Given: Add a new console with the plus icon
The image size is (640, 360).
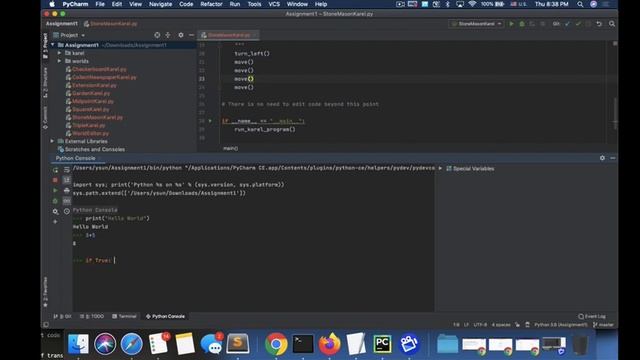Looking at the screenshot, I should coord(55,222).
